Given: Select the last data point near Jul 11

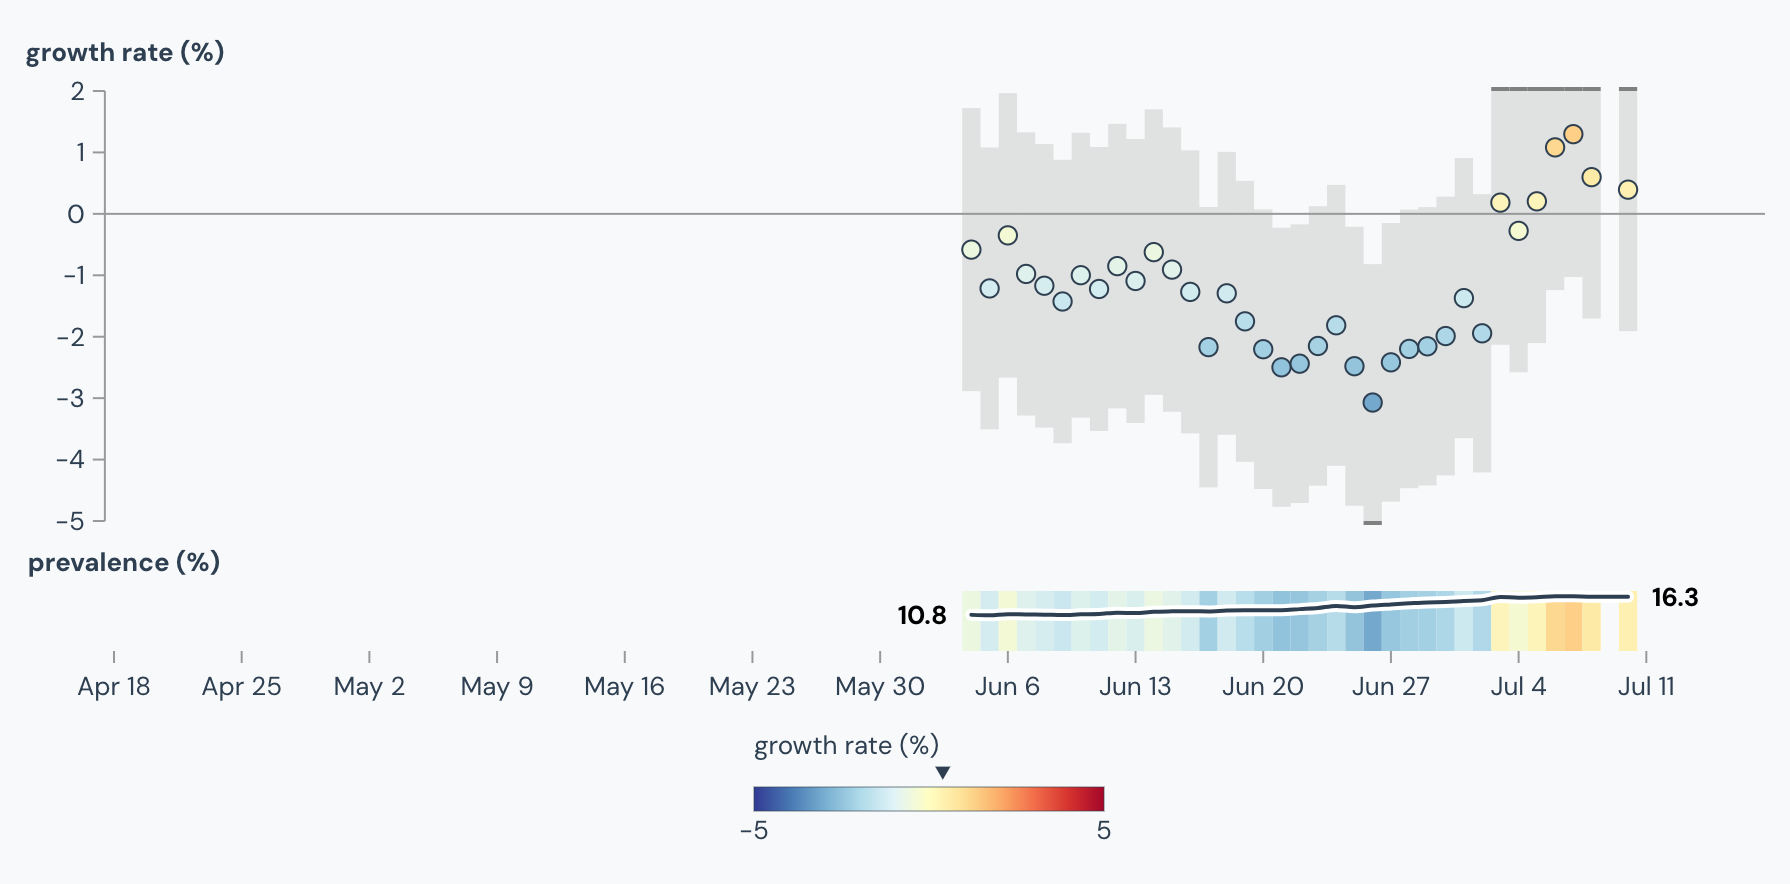Looking at the screenshot, I should click(x=1628, y=190).
